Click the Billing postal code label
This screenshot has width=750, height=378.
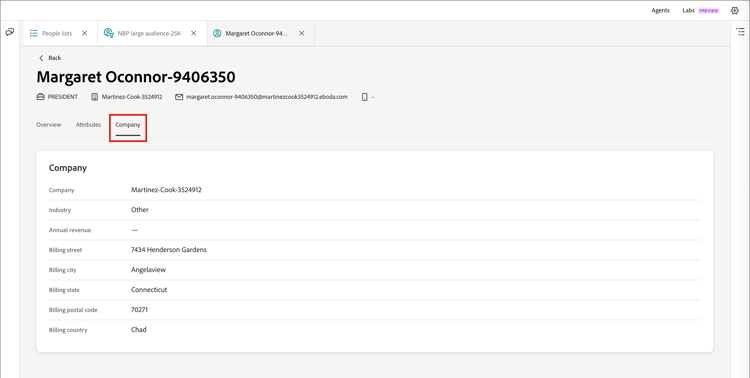click(x=73, y=310)
